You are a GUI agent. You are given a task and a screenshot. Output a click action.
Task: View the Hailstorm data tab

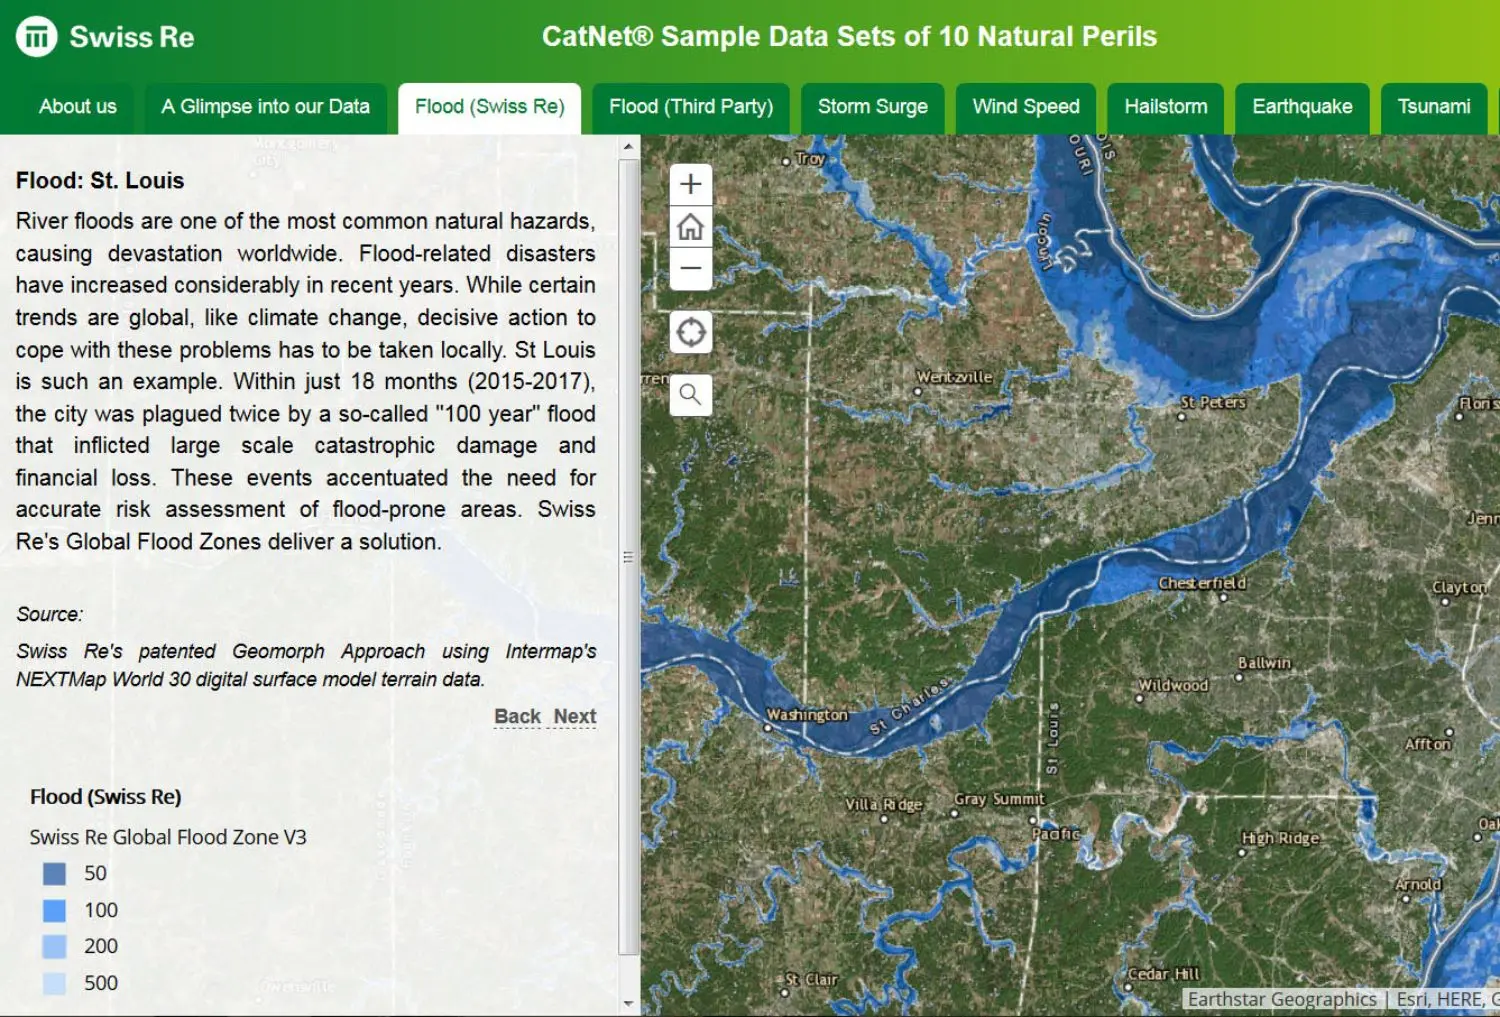1165,107
